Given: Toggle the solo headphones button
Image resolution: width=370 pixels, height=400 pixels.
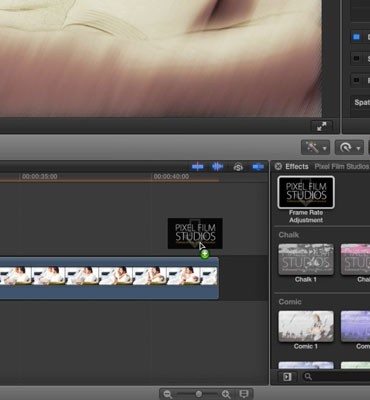Looking at the screenshot, I should point(238,167).
